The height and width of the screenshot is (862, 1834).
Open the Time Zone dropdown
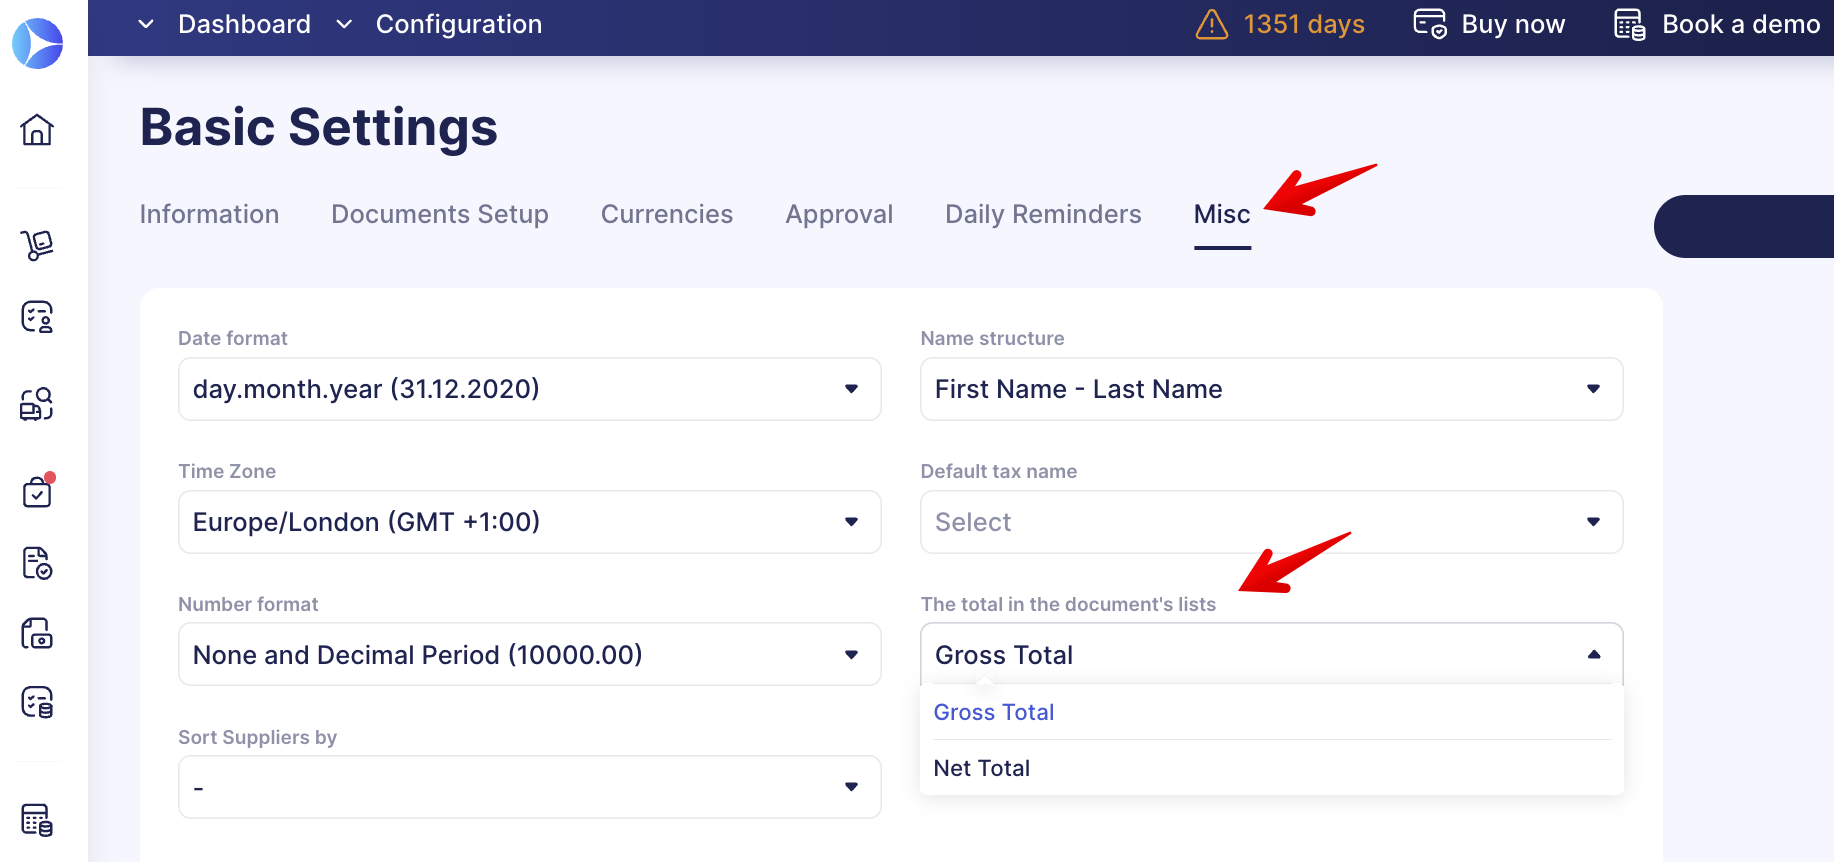coord(530,522)
